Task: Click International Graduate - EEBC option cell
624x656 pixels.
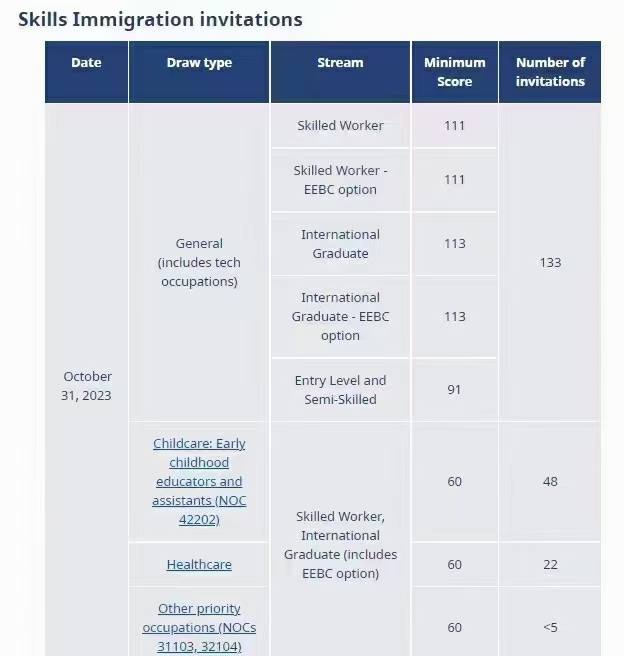Action: click(340, 316)
